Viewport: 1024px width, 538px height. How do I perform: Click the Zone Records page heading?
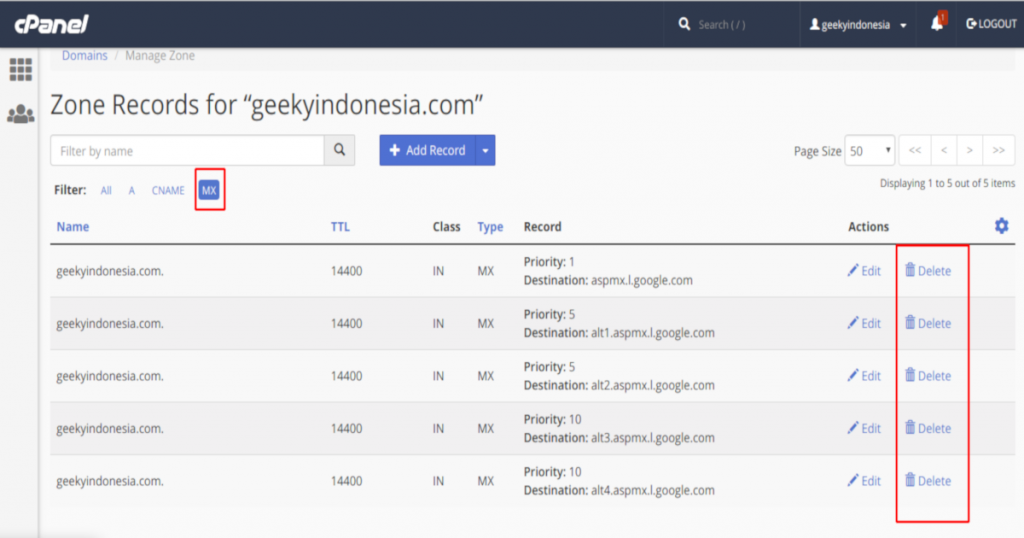266,105
